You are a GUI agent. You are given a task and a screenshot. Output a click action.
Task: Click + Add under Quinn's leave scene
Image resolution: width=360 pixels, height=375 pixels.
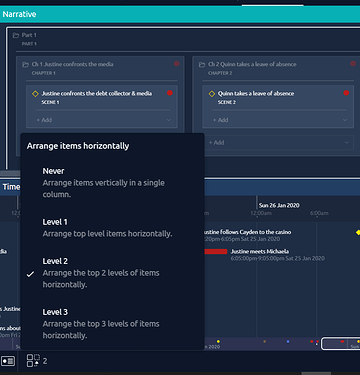pyautogui.click(x=221, y=120)
